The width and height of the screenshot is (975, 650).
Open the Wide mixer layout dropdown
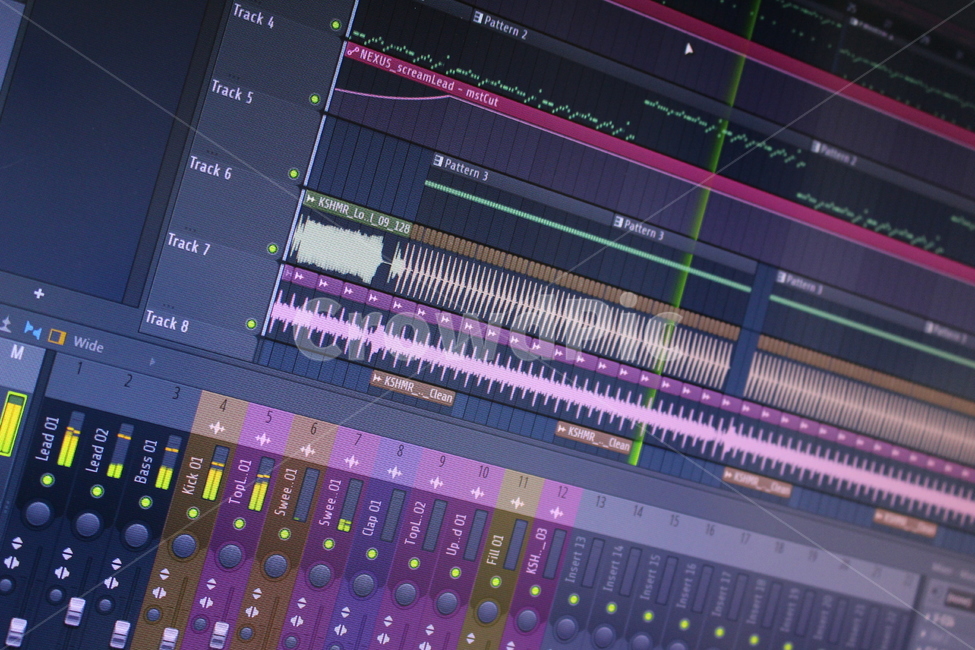(x=88, y=344)
